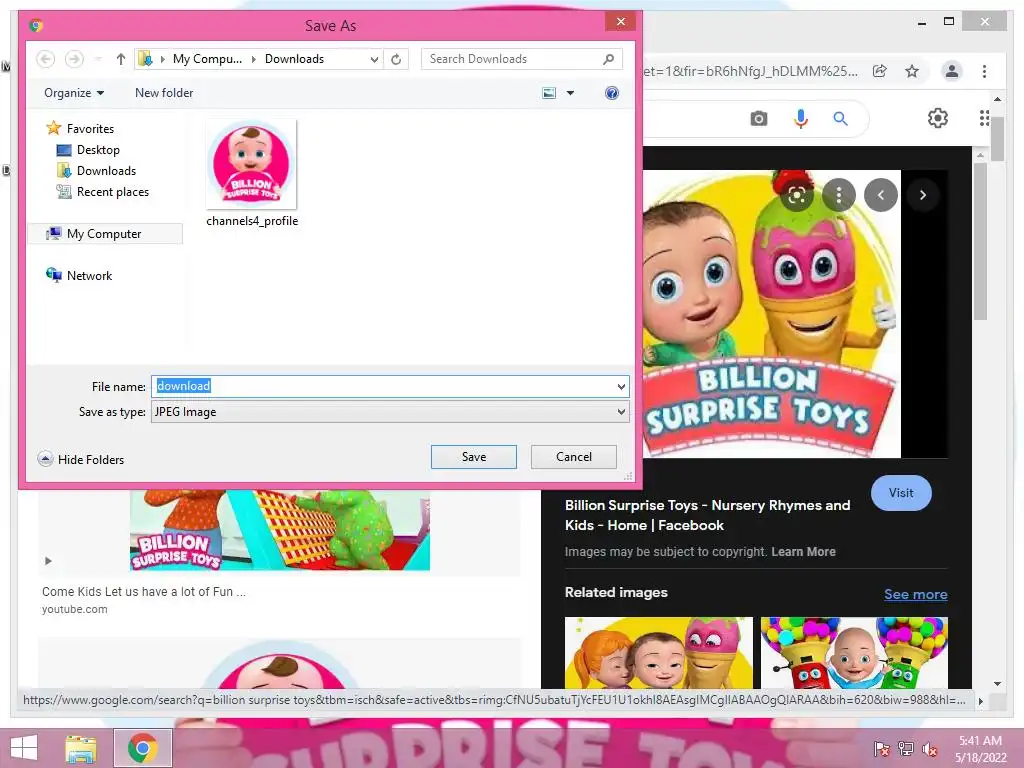
Task: Click the muted volume tray icon
Action: pyautogui.click(x=930, y=749)
